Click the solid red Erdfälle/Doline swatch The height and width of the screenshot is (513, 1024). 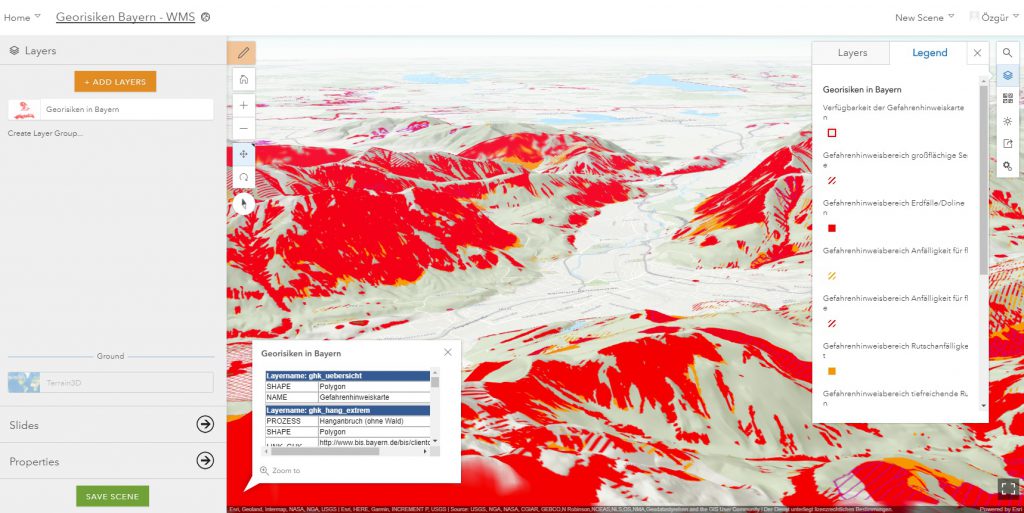tap(832, 228)
